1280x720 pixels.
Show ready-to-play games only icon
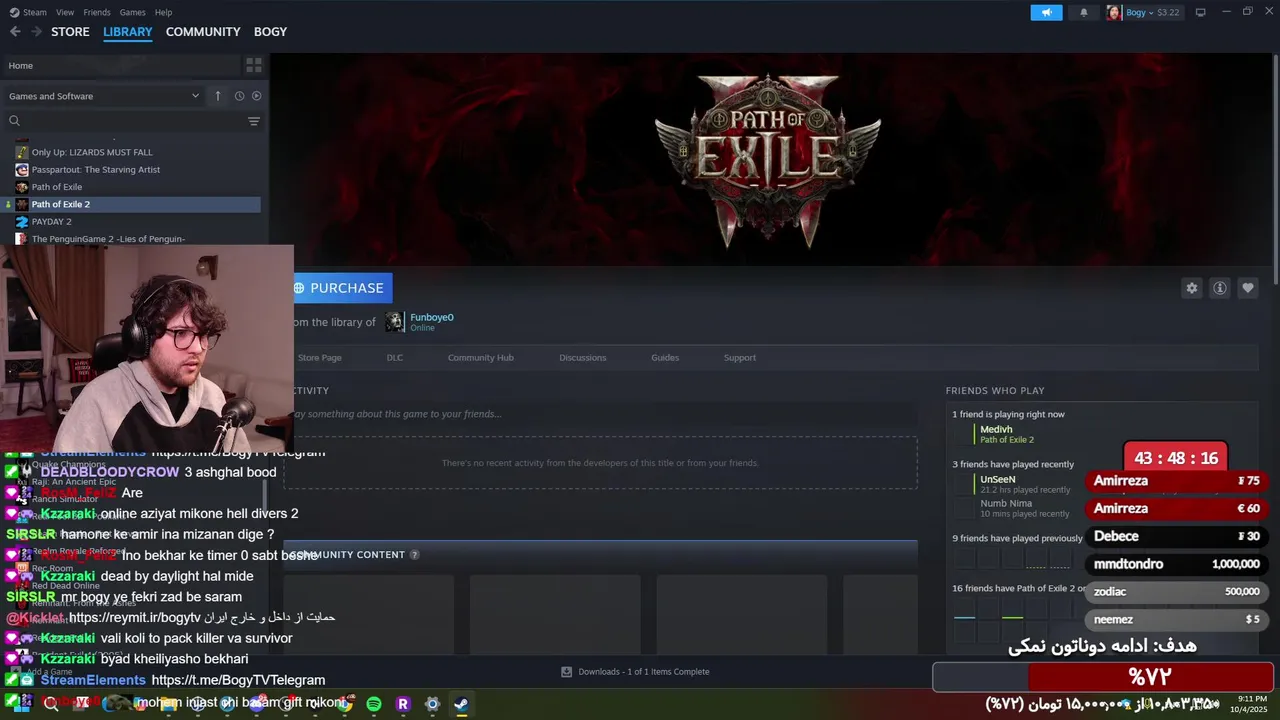(x=257, y=96)
